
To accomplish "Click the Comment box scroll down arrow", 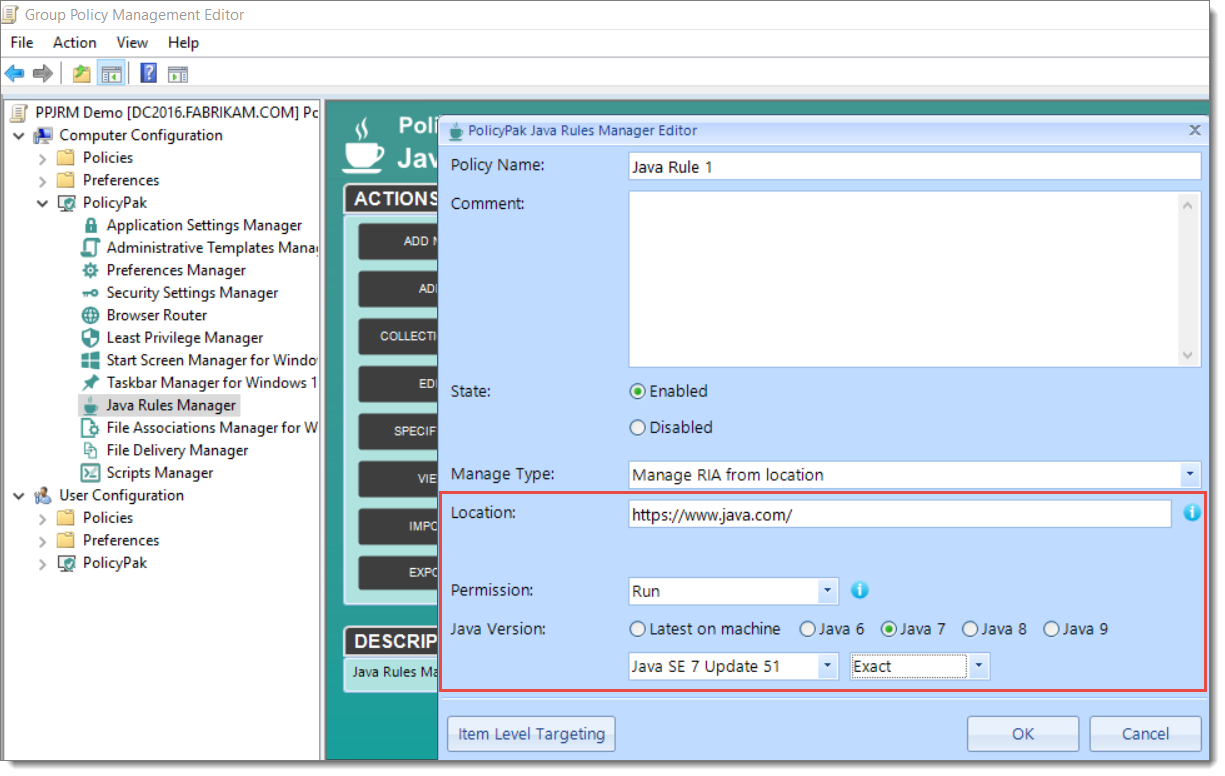I will pyautogui.click(x=1188, y=355).
